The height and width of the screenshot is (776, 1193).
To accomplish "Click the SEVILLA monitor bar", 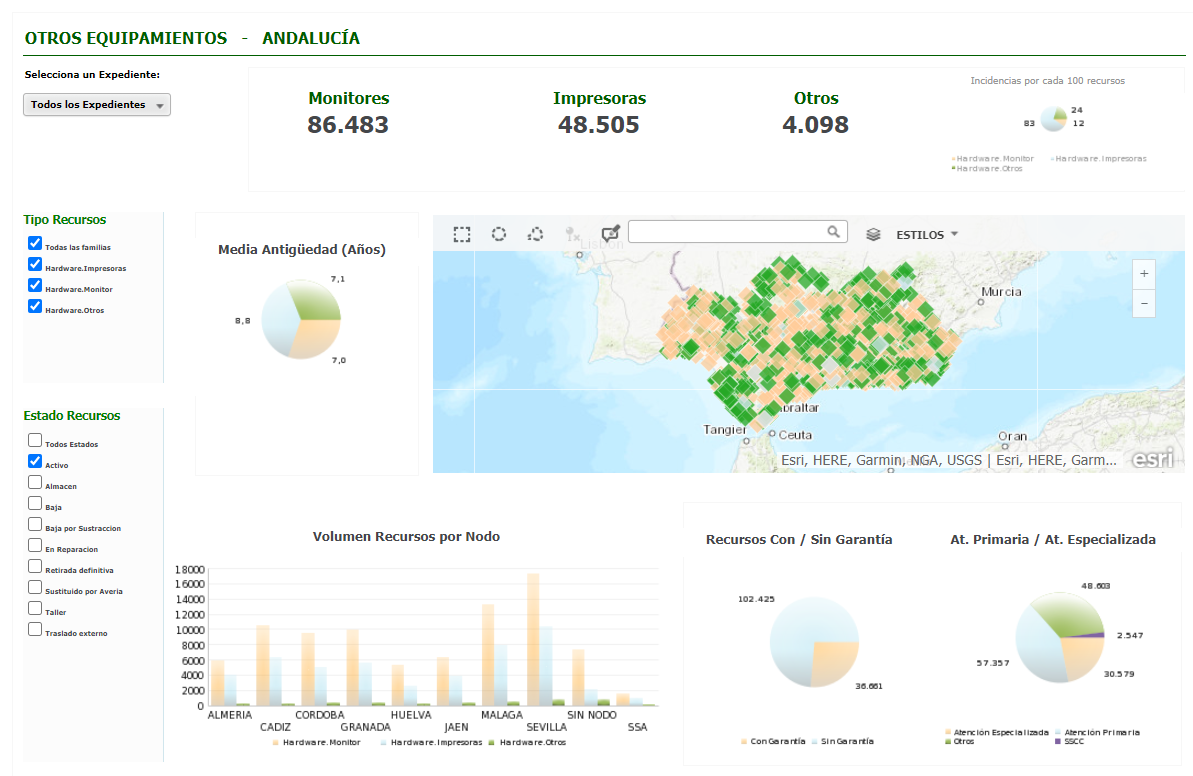I will (x=533, y=640).
